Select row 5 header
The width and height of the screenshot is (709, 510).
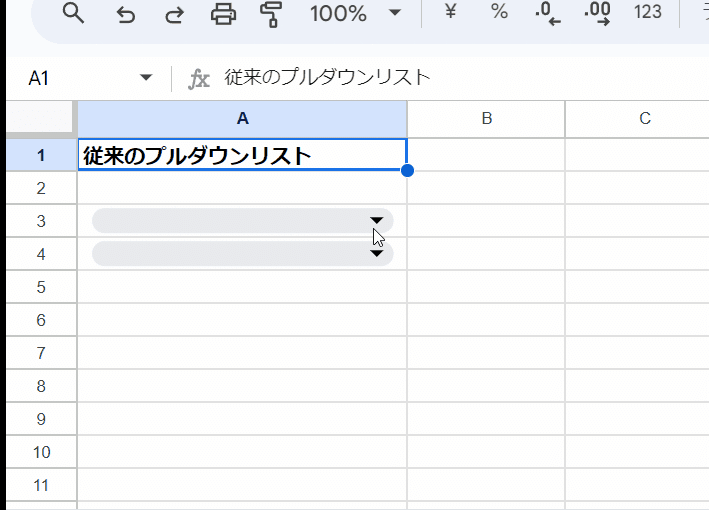pos(41,287)
